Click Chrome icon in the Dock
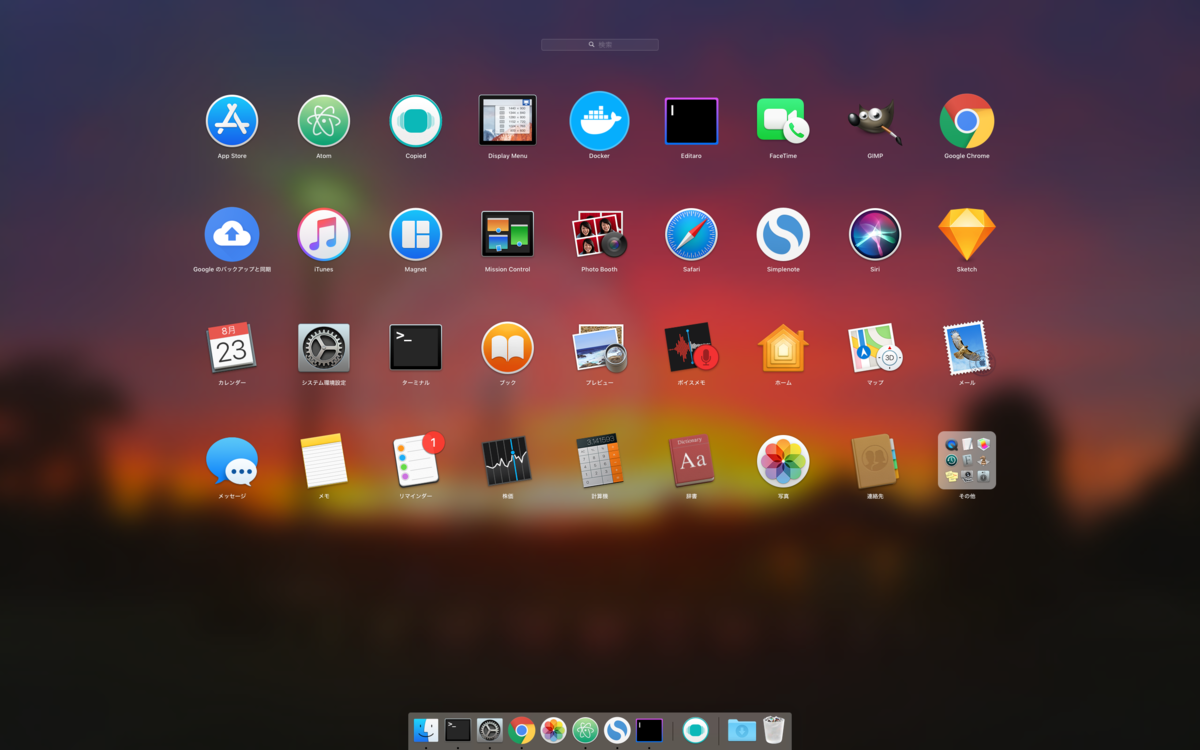 (521, 730)
